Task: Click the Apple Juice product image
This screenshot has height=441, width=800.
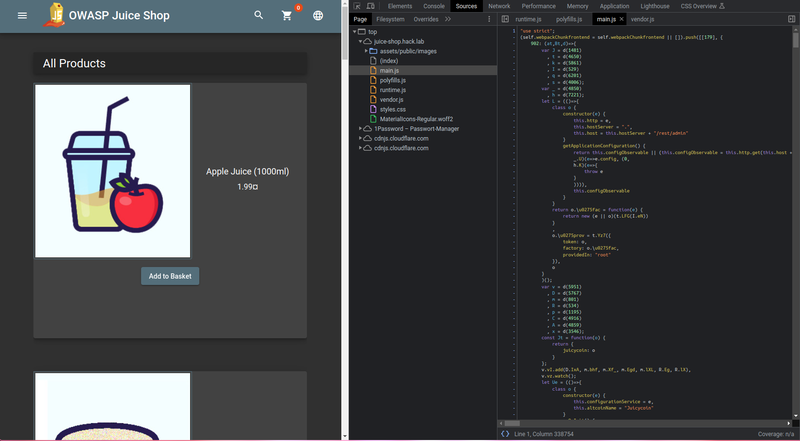Action: tap(112, 171)
